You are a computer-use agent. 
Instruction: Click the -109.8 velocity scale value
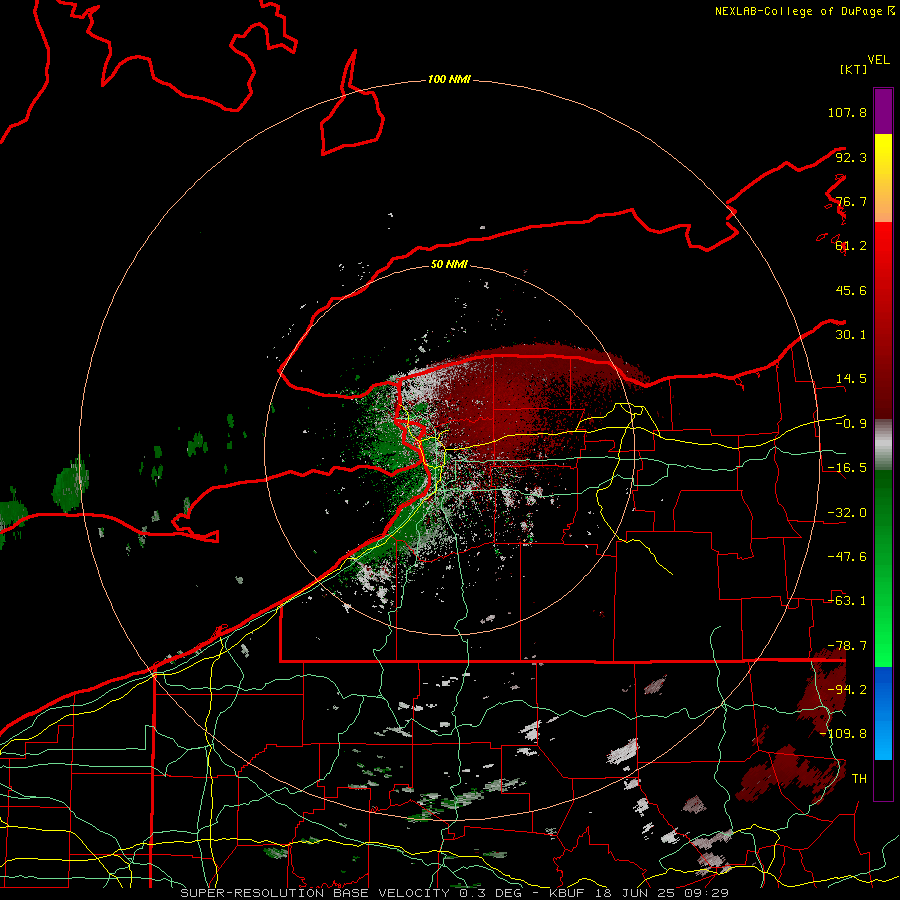pyautogui.click(x=843, y=734)
